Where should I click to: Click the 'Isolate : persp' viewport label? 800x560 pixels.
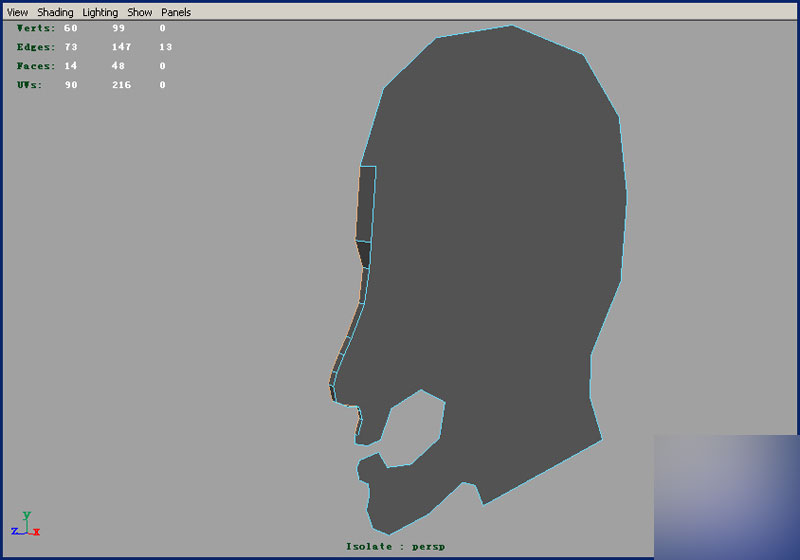click(x=395, y=547)
